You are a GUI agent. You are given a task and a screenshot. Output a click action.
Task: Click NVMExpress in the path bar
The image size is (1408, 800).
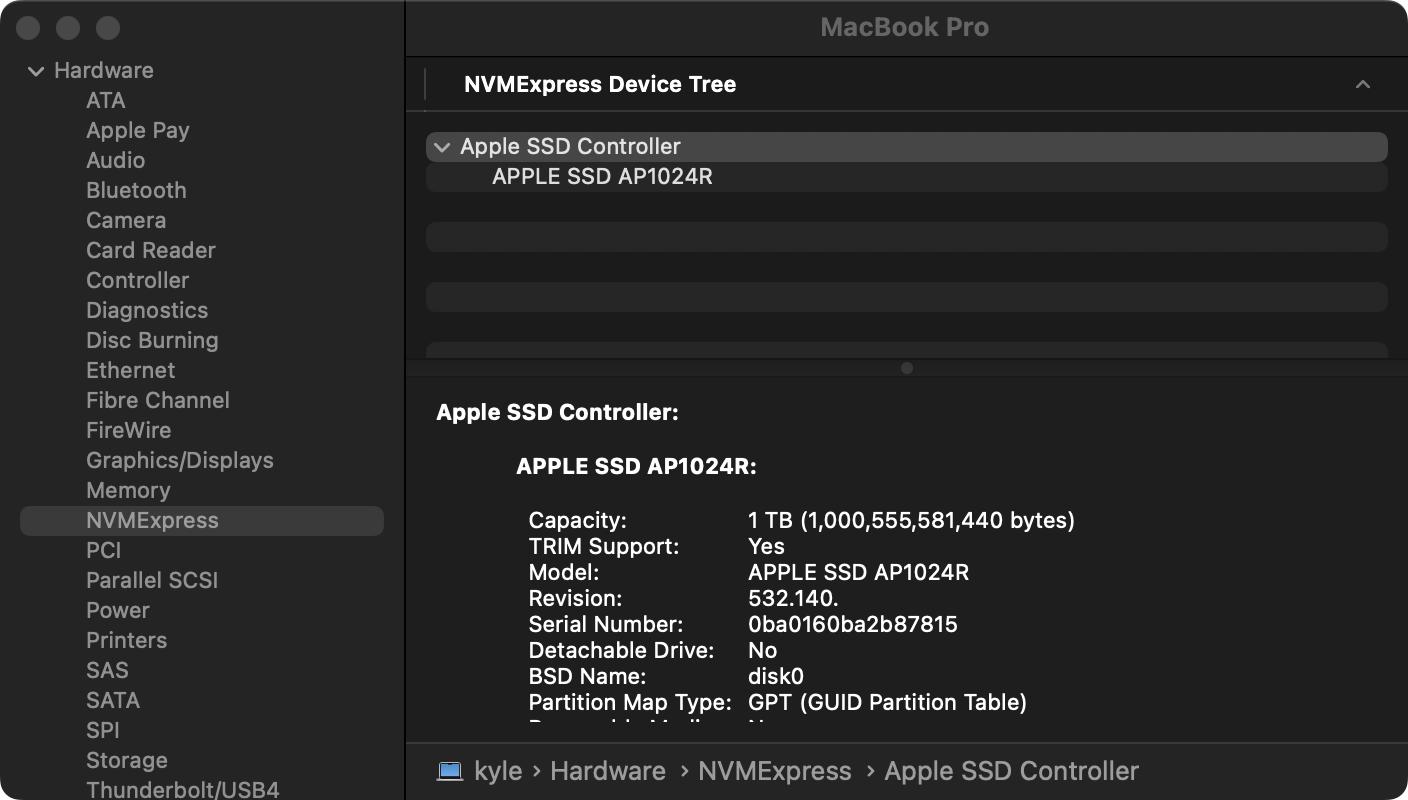[x=775, y=771]
